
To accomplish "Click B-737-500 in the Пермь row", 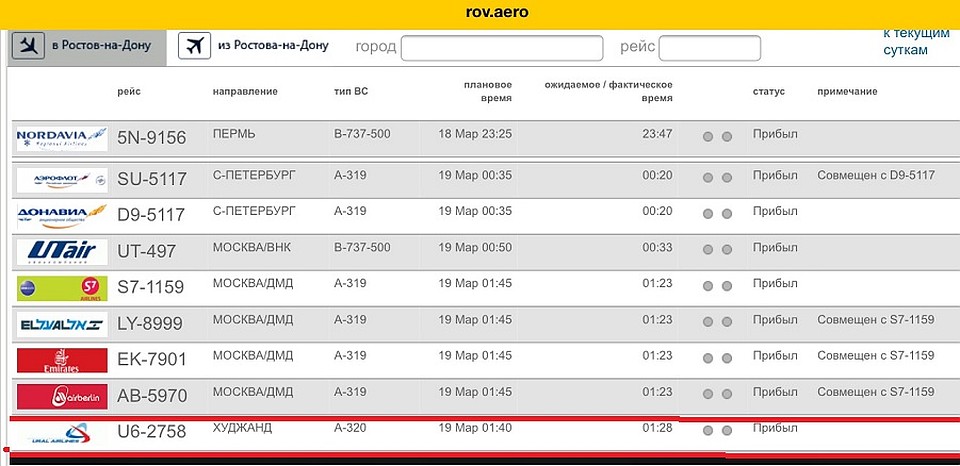I will pos(362,133).
